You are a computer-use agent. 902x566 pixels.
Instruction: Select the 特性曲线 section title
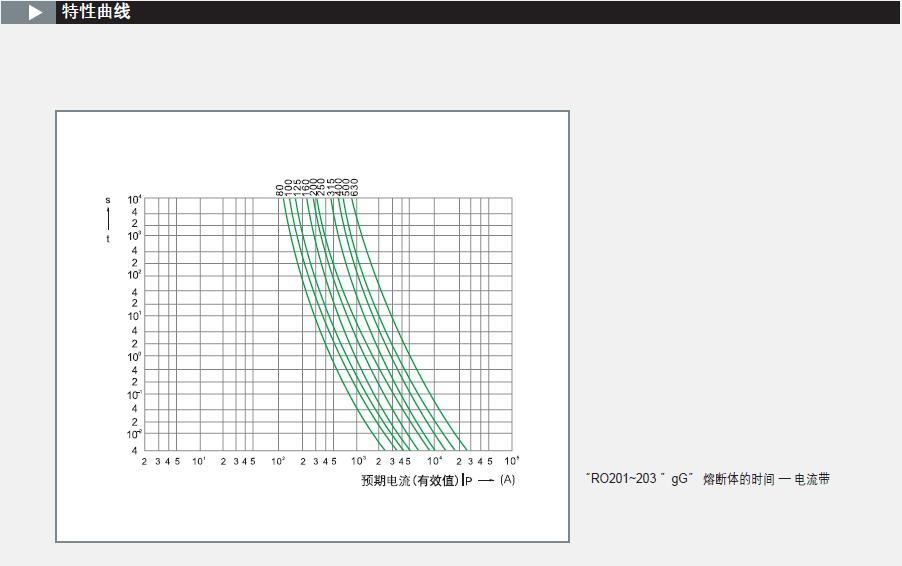tap(96, 12)
